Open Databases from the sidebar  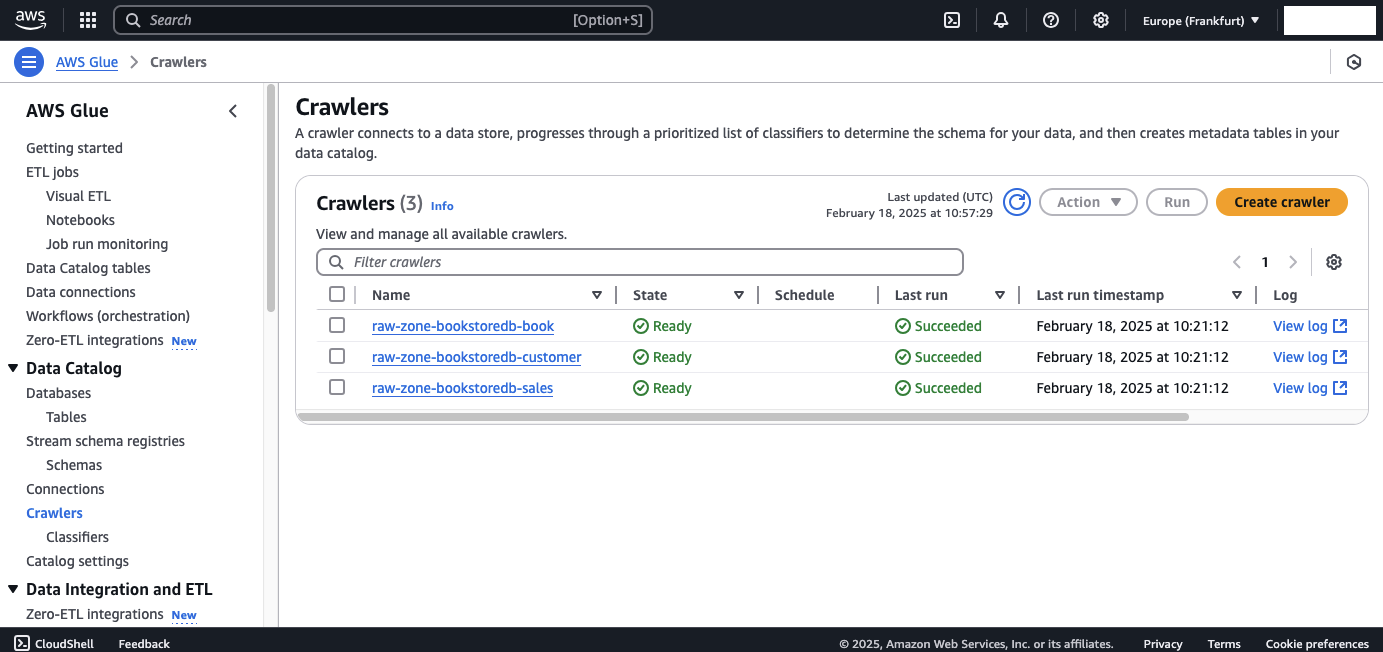click(x=58, y=392)
